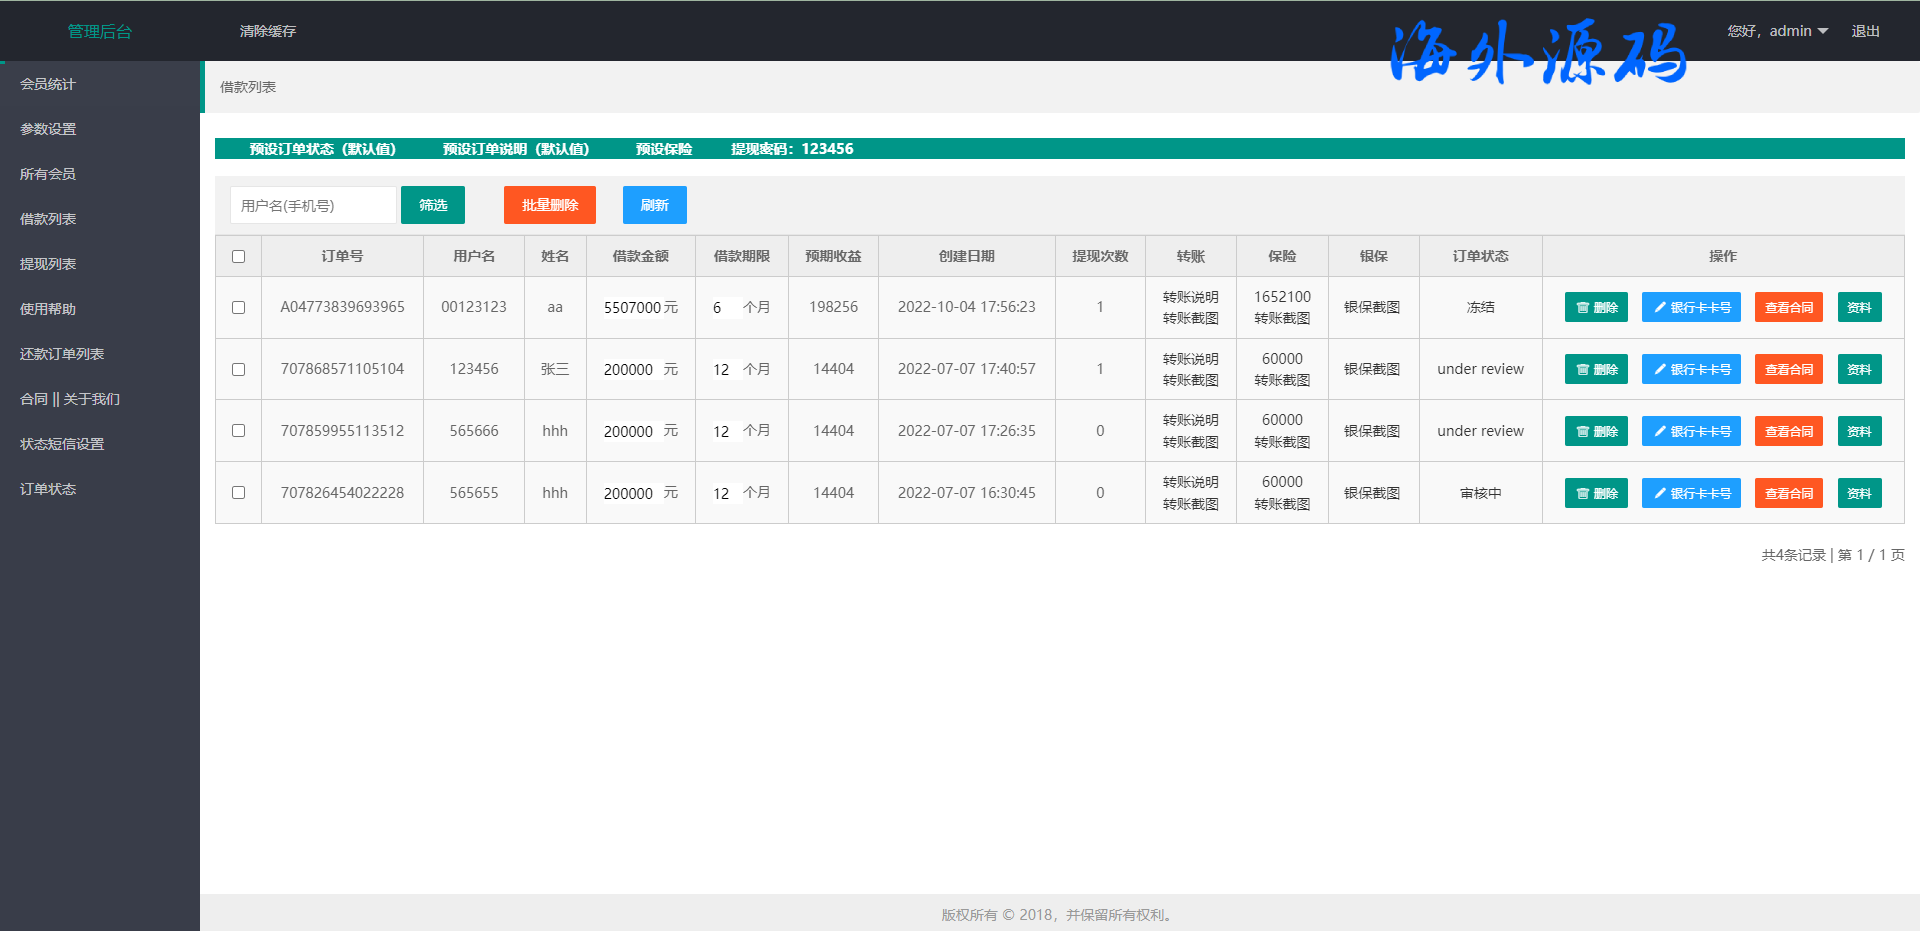Check the box for order A04773839693965
Screen dimensions: 1920x931
point(238,307)
